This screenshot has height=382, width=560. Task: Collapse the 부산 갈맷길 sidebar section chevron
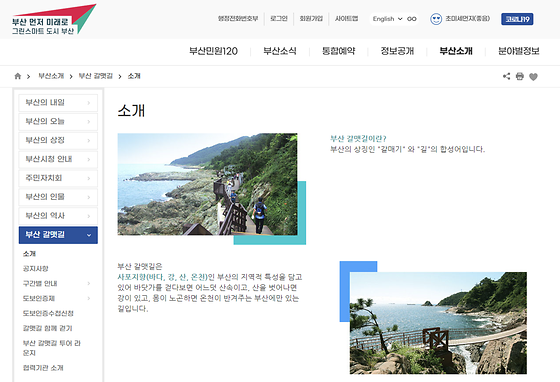pos(89,235)
